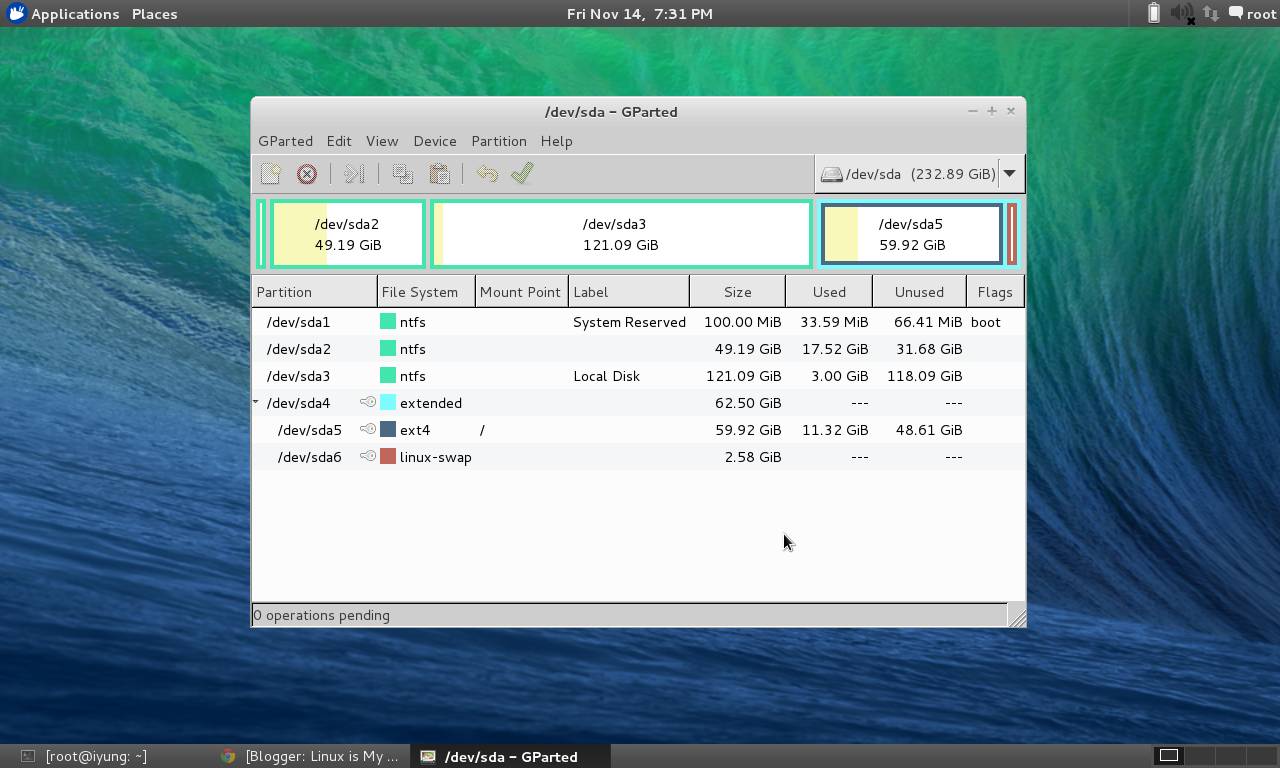Select /dev/sda2 block in disk map

pos(347,234)
